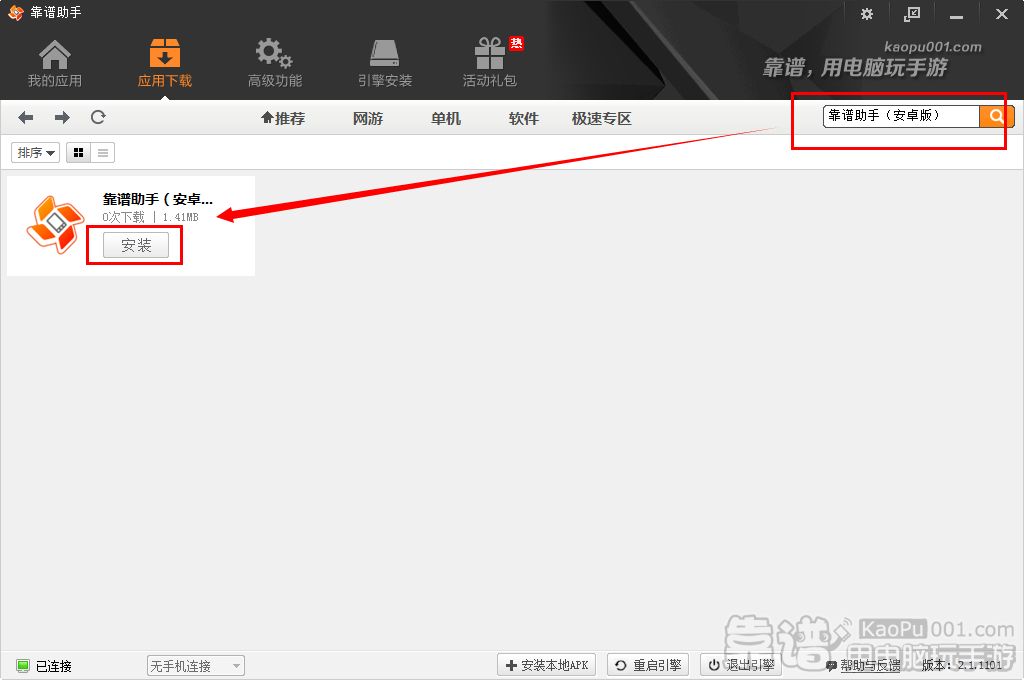The width and height of the screenshot is (1024, 680).
Task: Click the 安装 button for 靠谱助手
Action: tap(136, 245)
